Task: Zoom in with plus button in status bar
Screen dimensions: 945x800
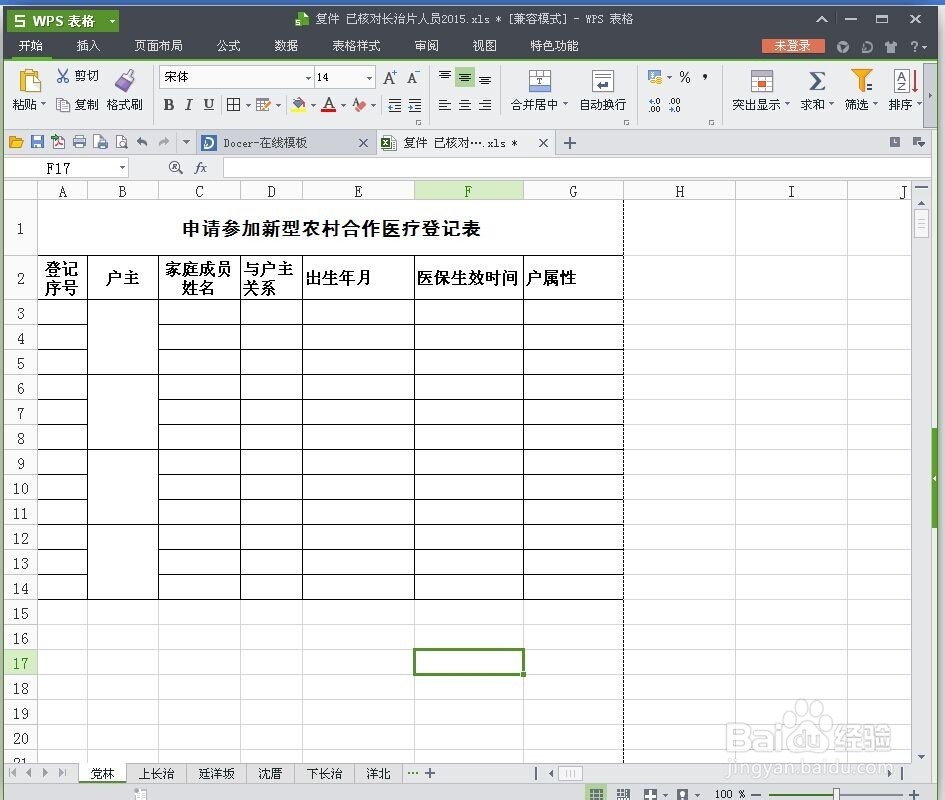Action: click(x=914, y=795)
